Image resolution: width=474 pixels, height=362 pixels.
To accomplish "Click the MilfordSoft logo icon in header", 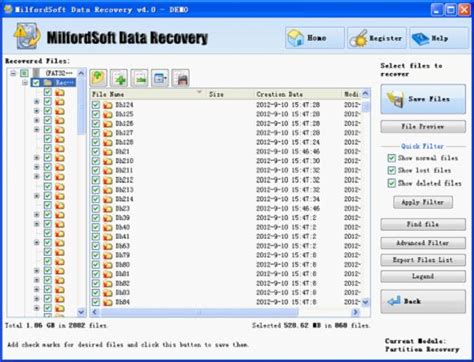I will coord(27,36).
